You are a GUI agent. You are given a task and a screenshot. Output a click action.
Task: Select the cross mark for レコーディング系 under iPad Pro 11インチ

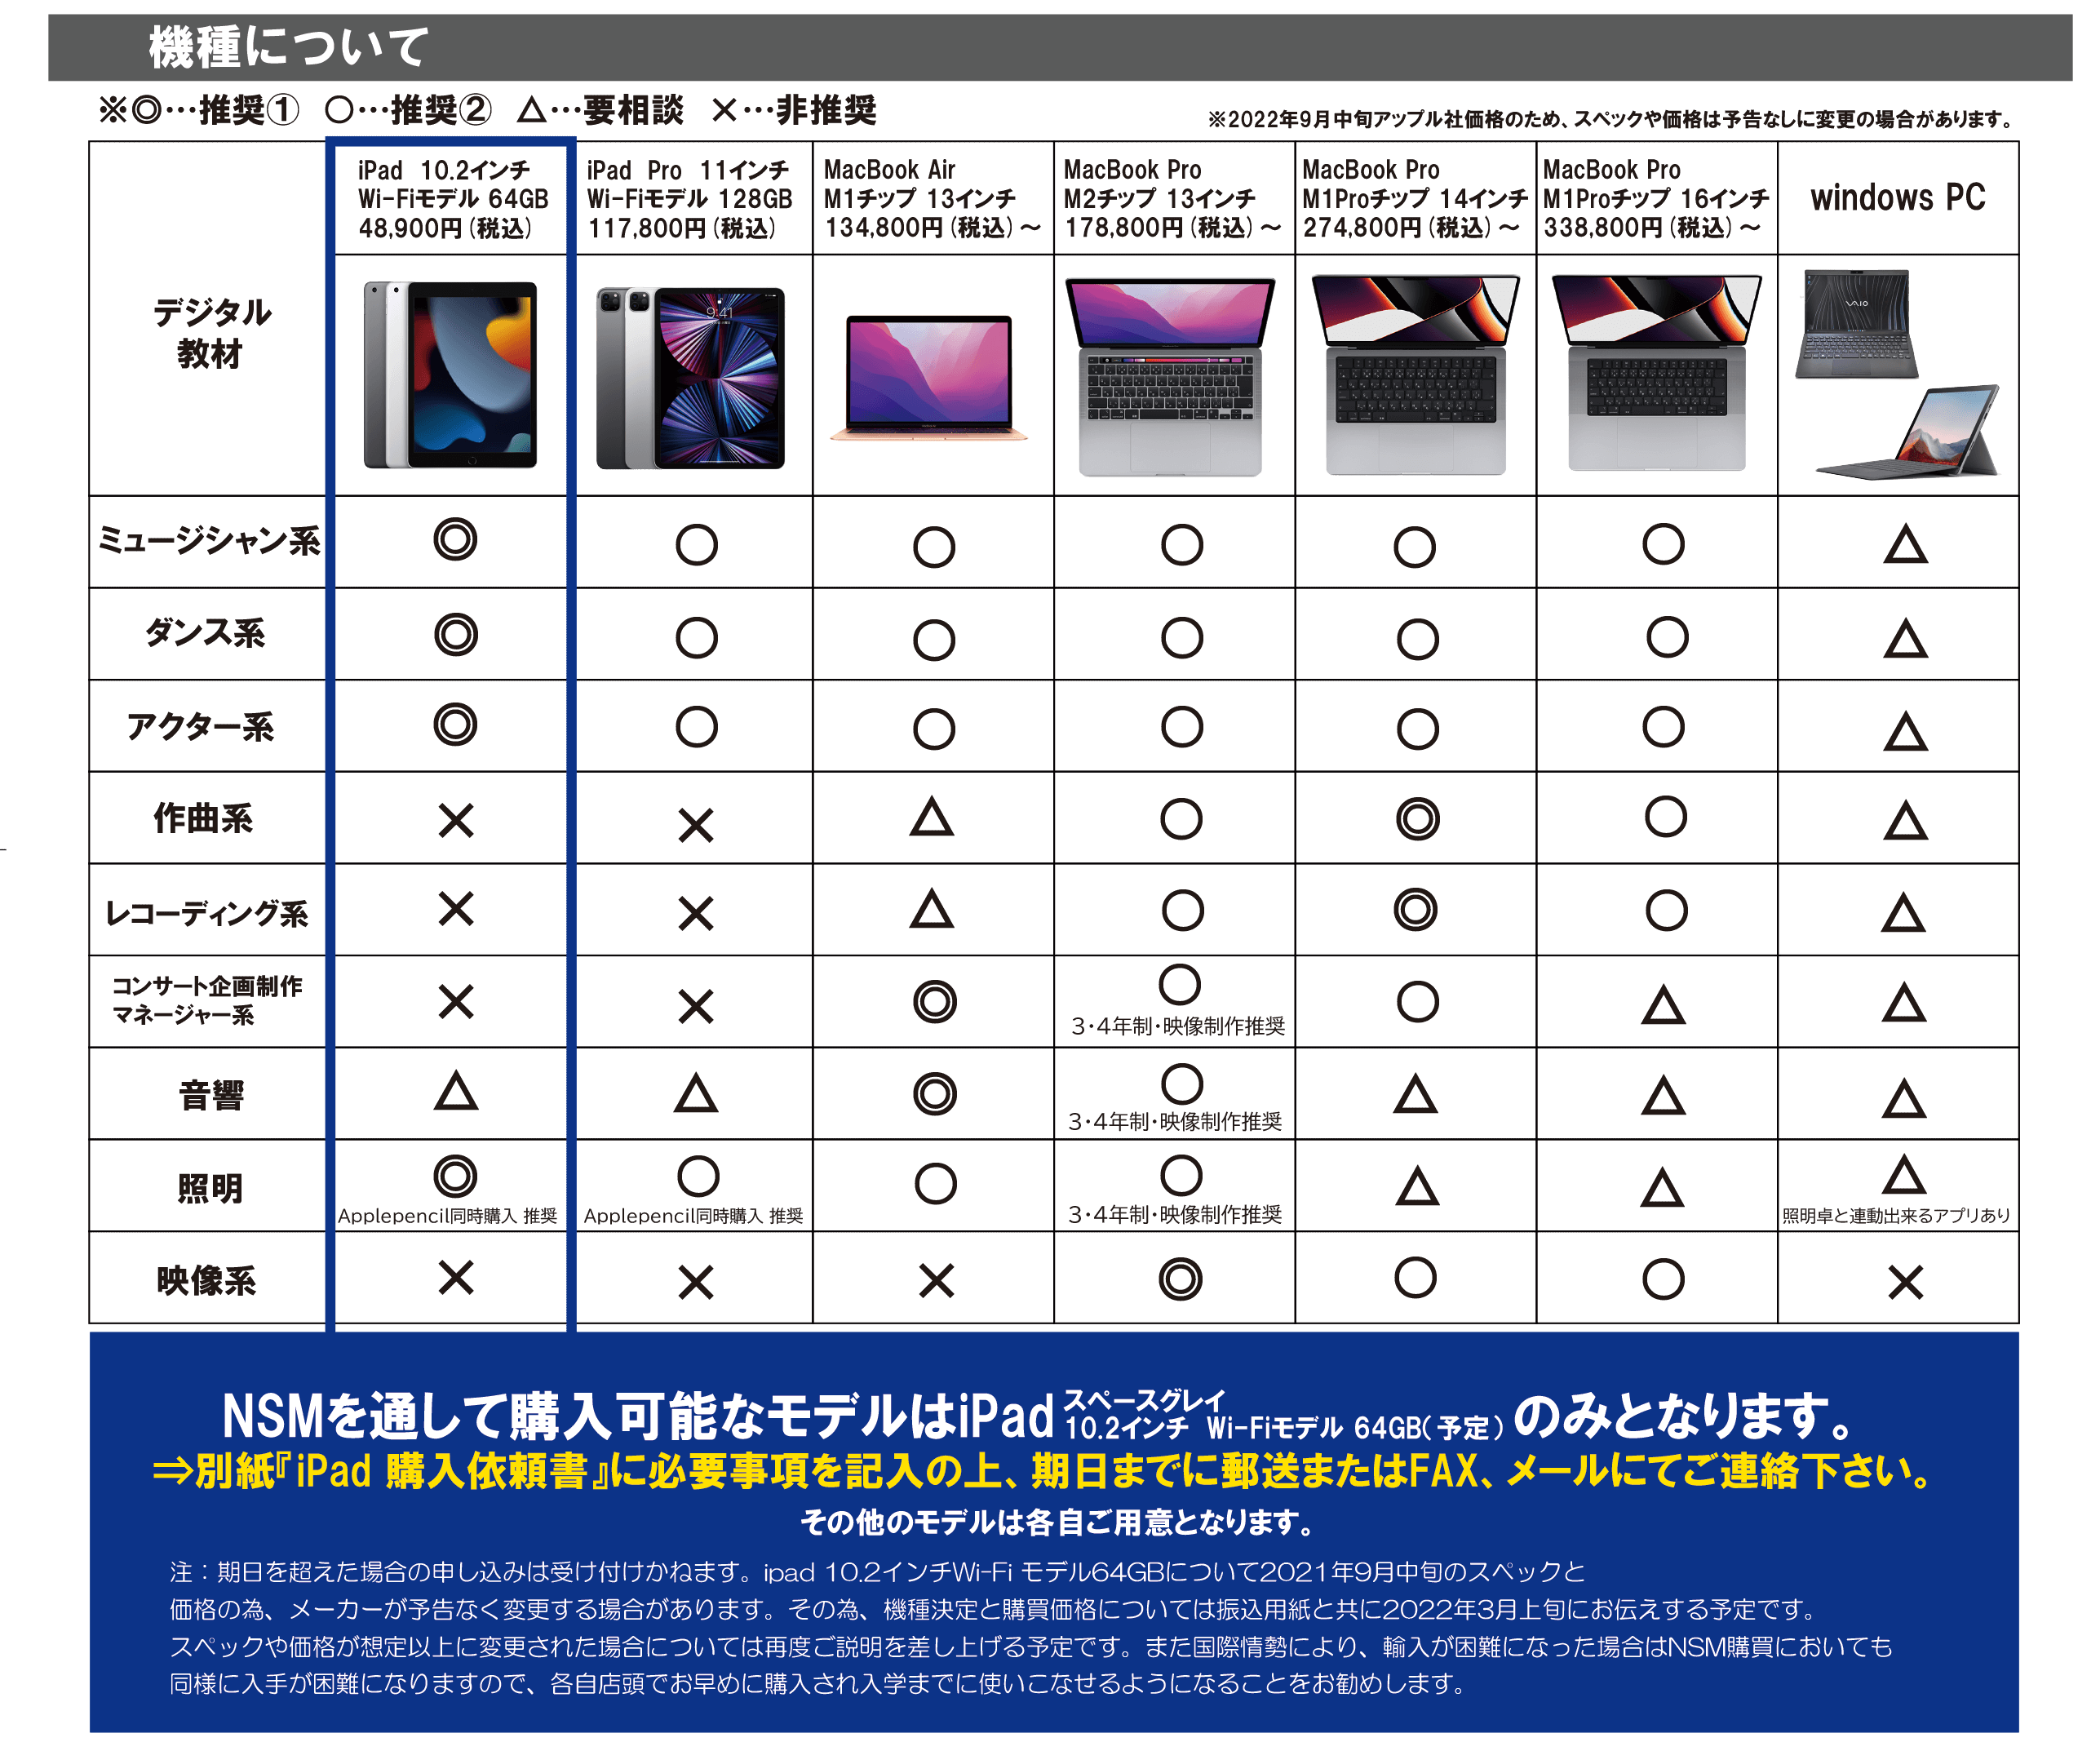pyautogui.click(x=695, y=913)
